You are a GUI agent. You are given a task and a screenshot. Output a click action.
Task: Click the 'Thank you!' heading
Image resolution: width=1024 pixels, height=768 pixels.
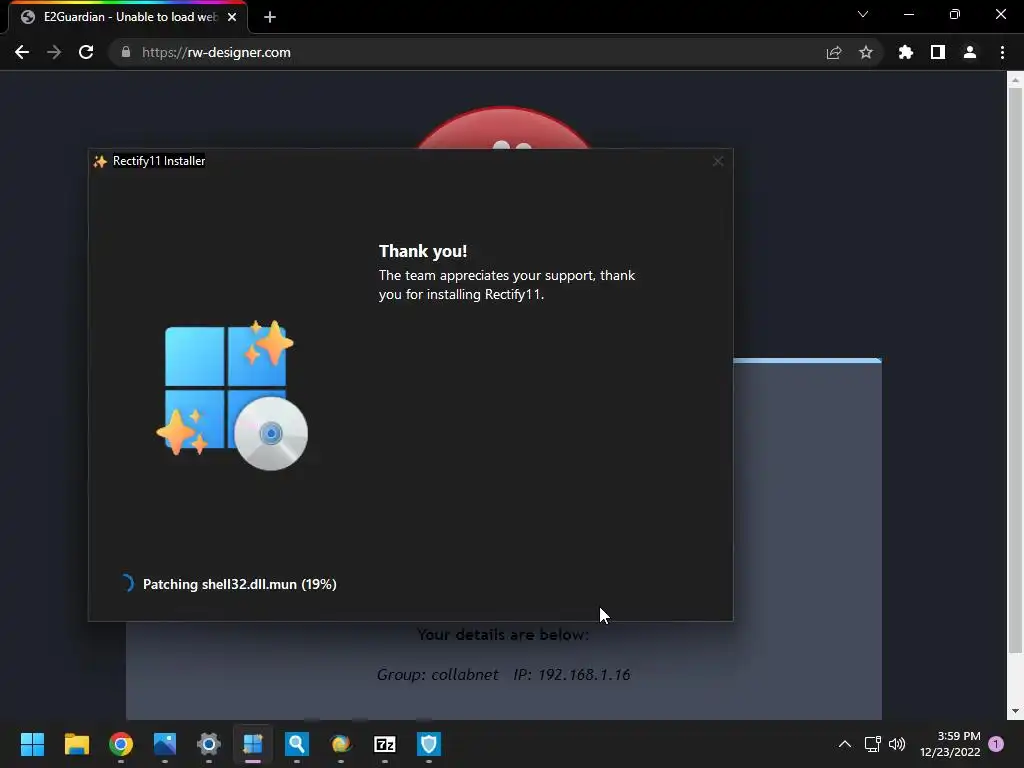coord(423,251)
